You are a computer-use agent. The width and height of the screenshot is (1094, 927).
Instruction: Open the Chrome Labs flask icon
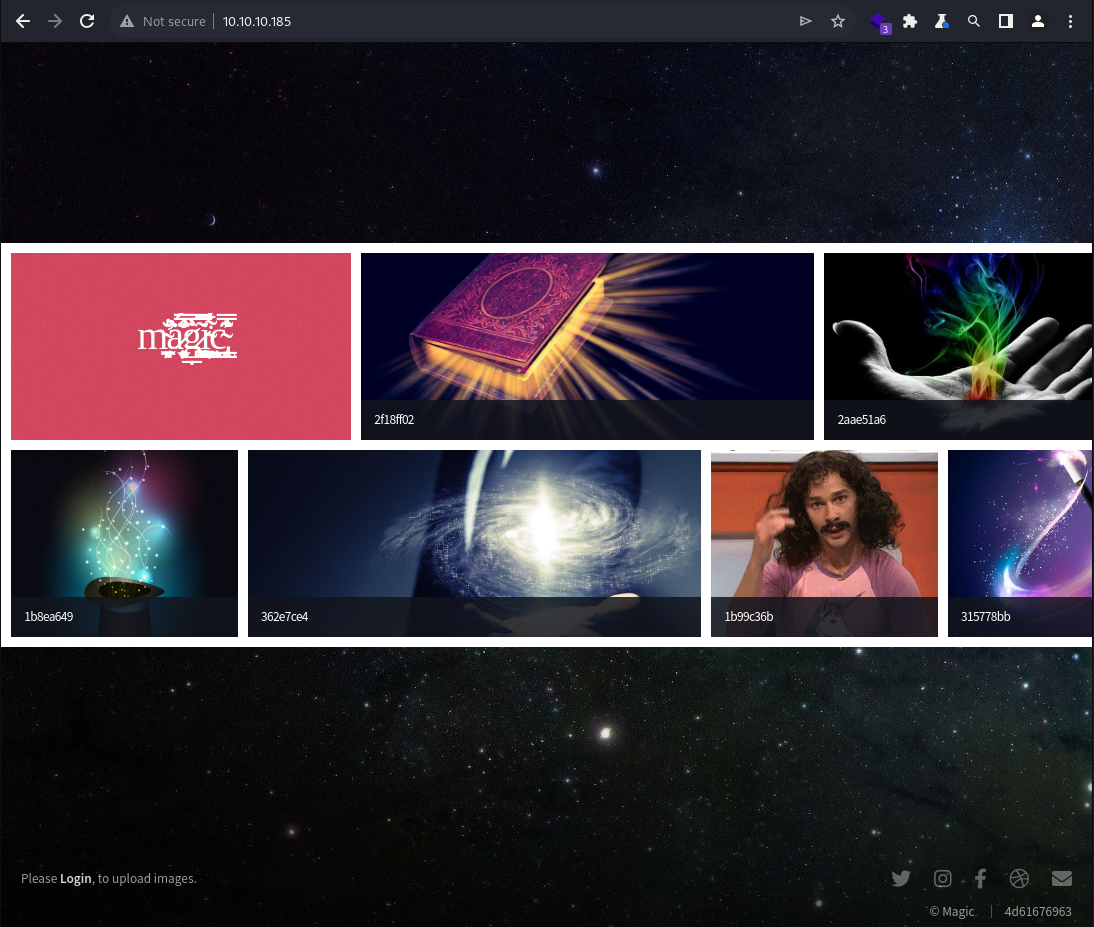(x=942, y=21)
